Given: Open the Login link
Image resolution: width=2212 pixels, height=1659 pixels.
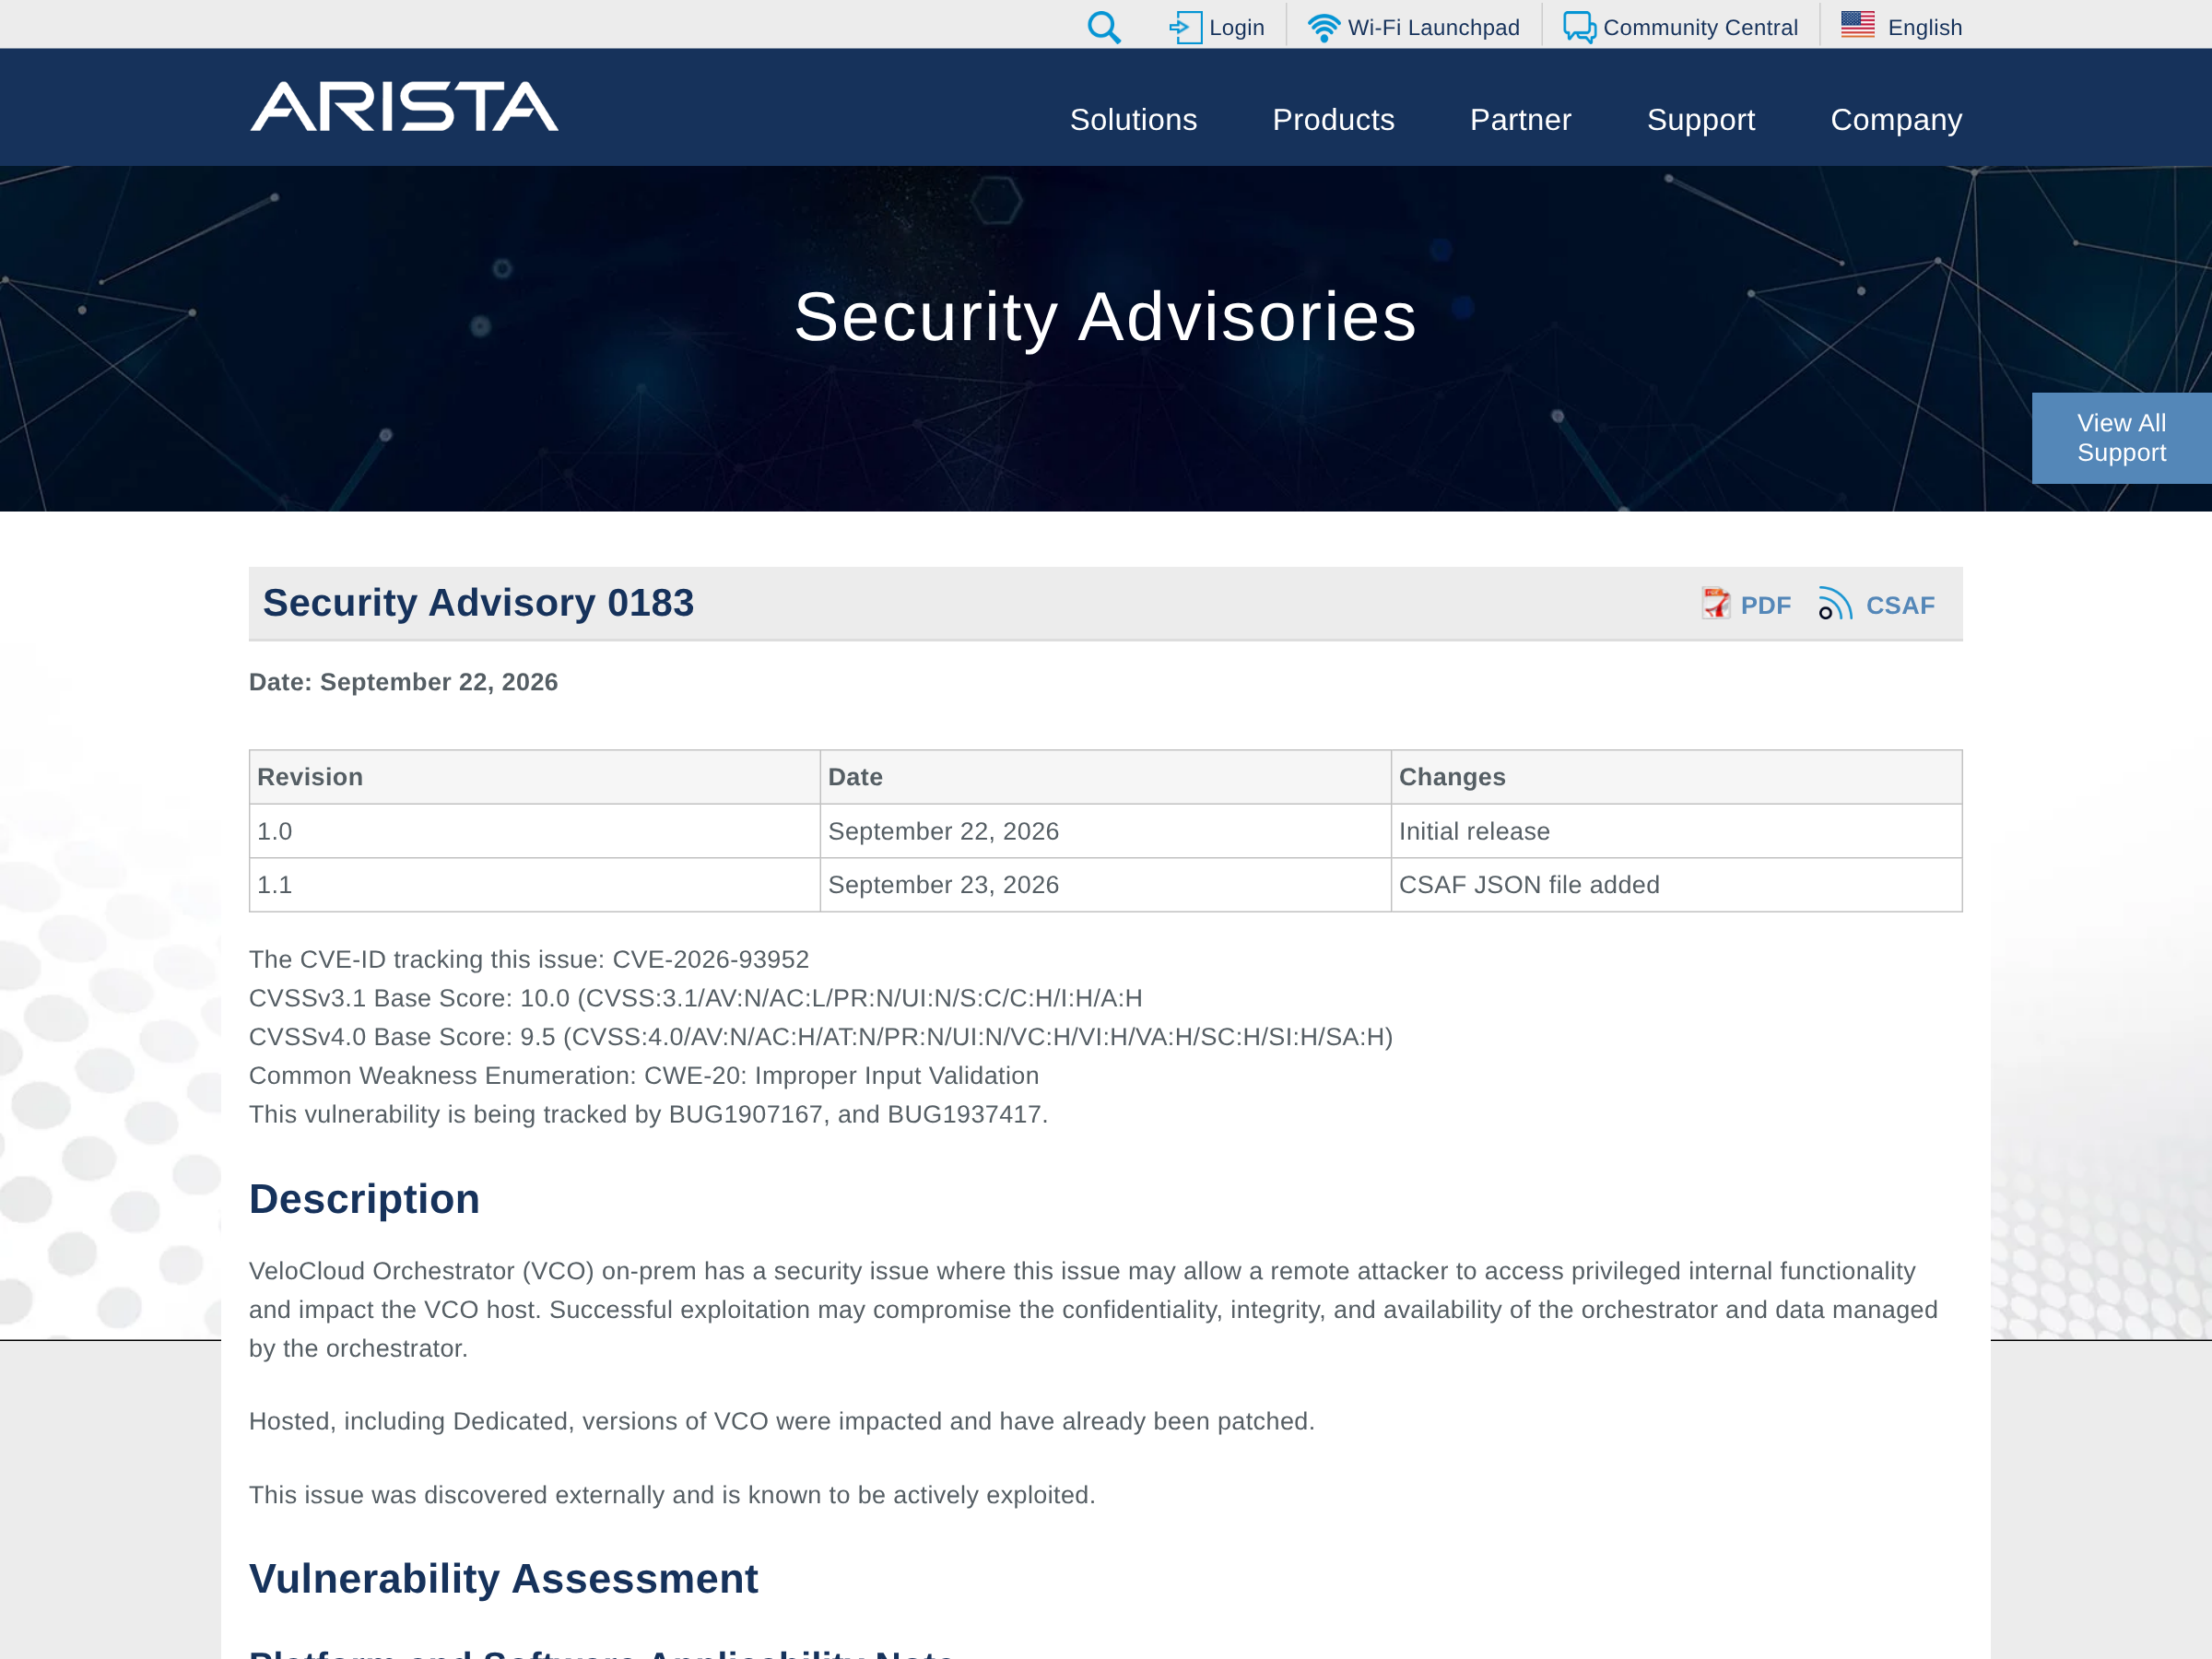Looking at the screenshot, I should pos(1237,28).
